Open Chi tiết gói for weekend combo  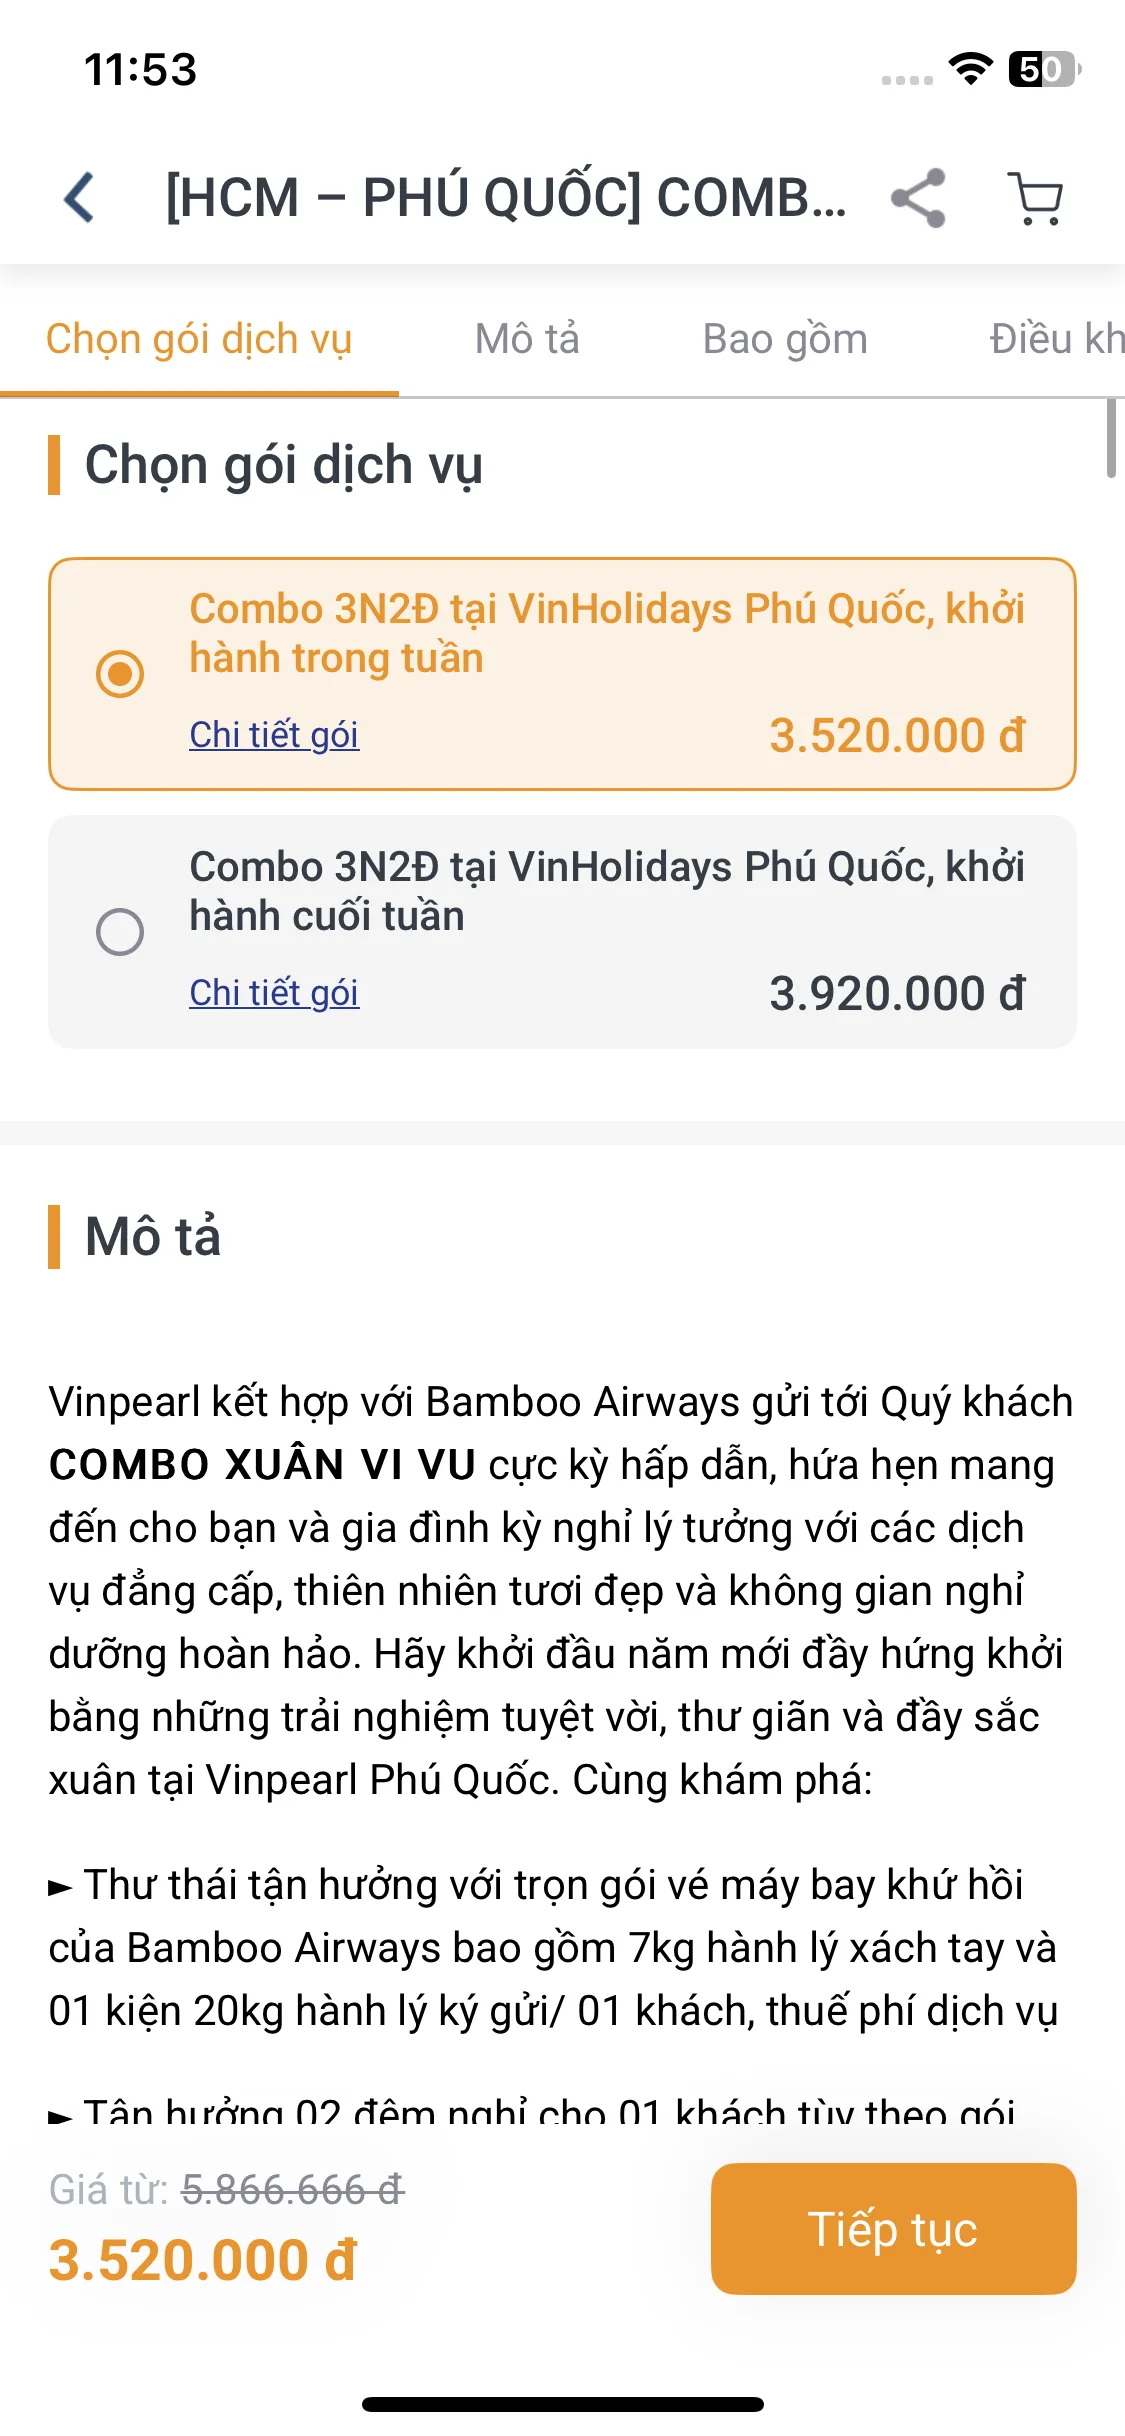coord(274,993)
